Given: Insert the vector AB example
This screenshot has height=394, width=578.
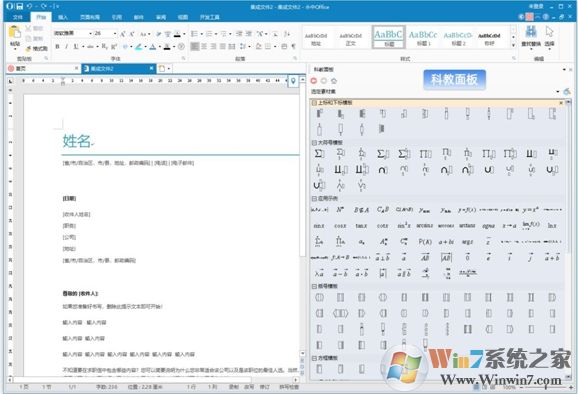Looking at the screenshot, I should [425, 258].
